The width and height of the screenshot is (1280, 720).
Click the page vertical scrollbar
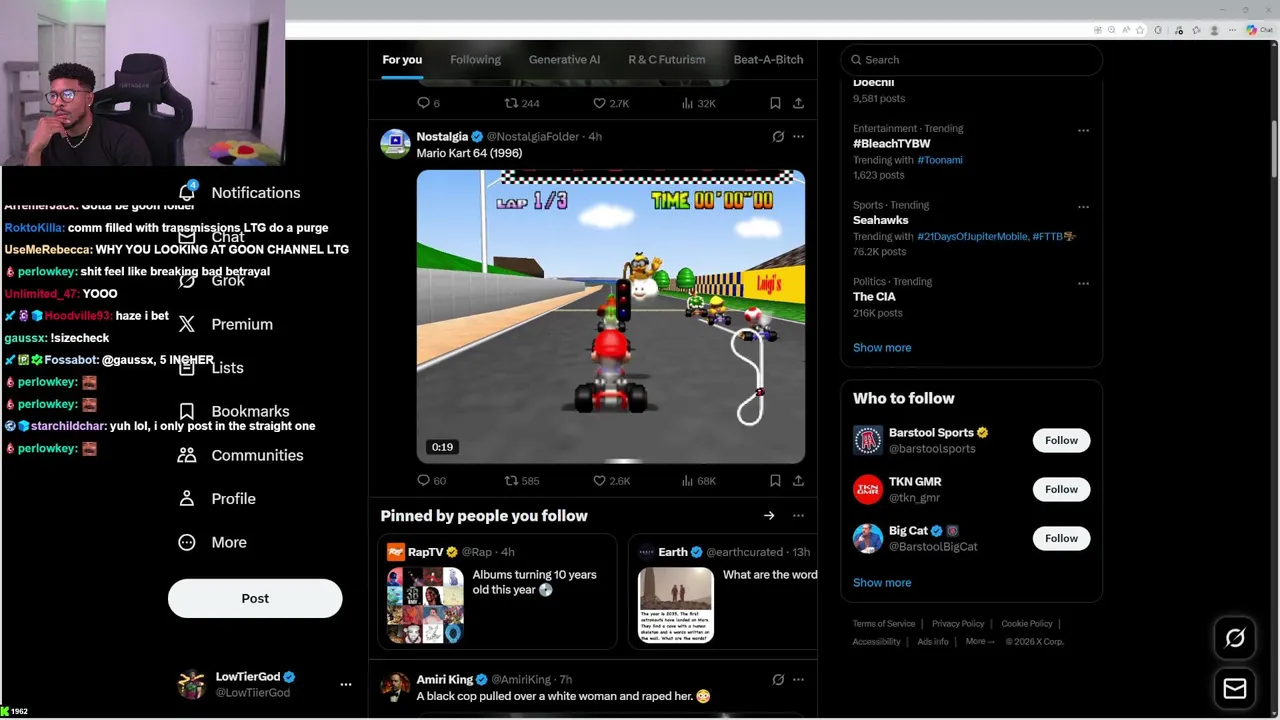click(x=1274, y=150)
